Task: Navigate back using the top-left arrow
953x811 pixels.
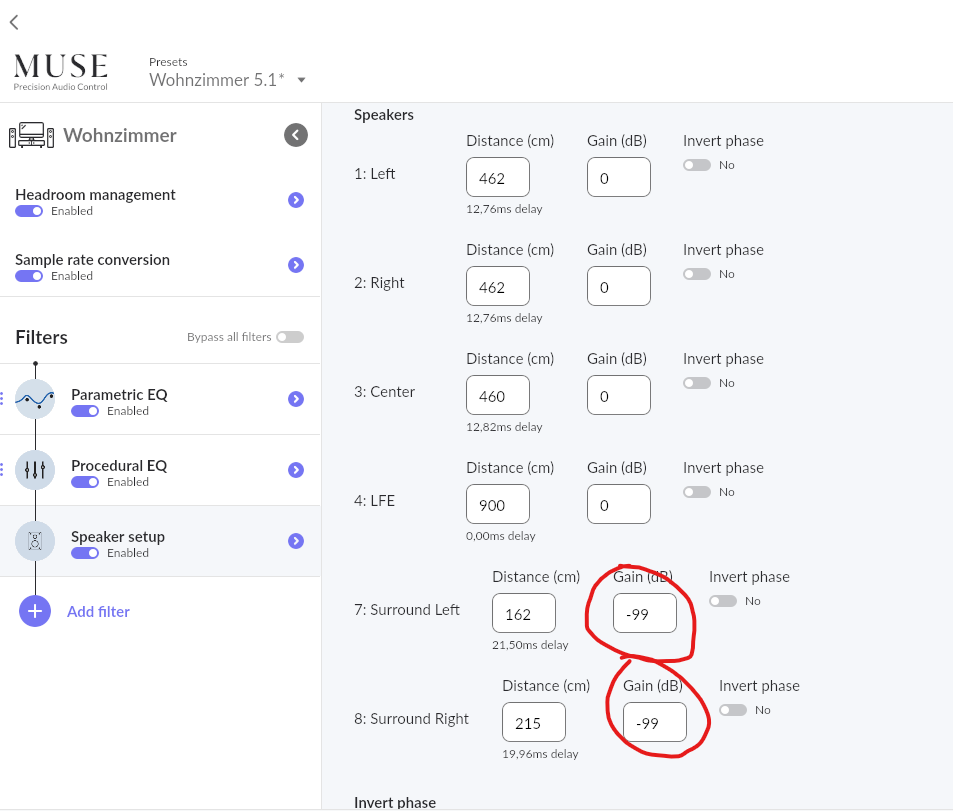Action: tap(13, 22)
